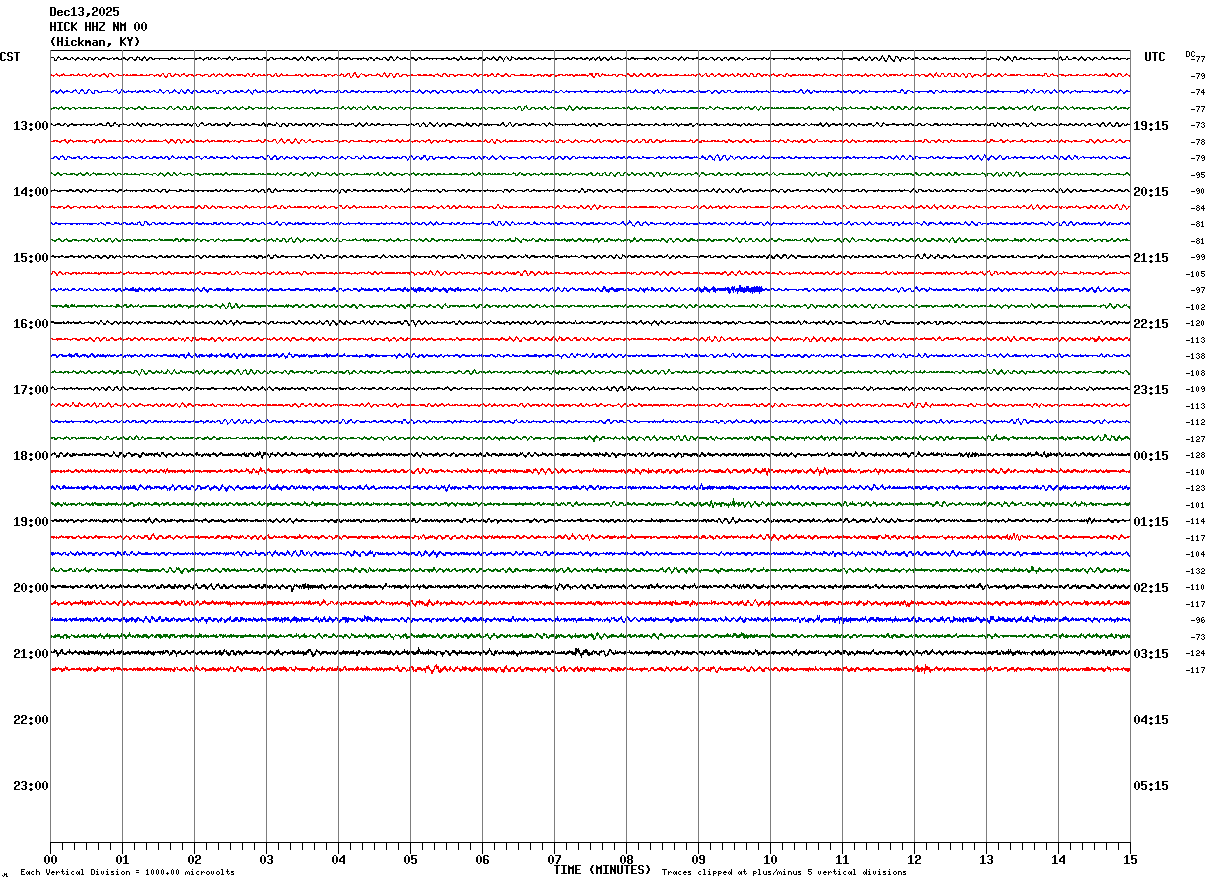Viewport: 1210px width, 886px height.
Task: Click the 19:15 UTC label
Action: [x=1150, y=126]
